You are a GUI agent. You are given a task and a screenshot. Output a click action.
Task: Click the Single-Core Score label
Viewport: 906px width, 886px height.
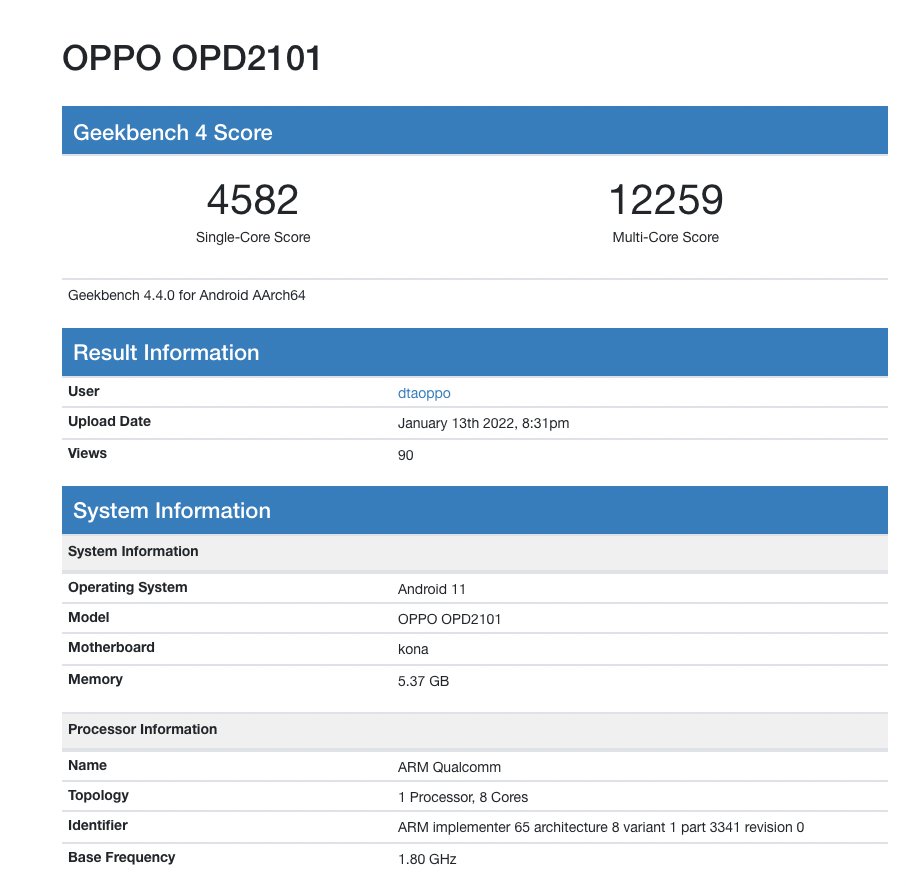[x=253, y=238]
